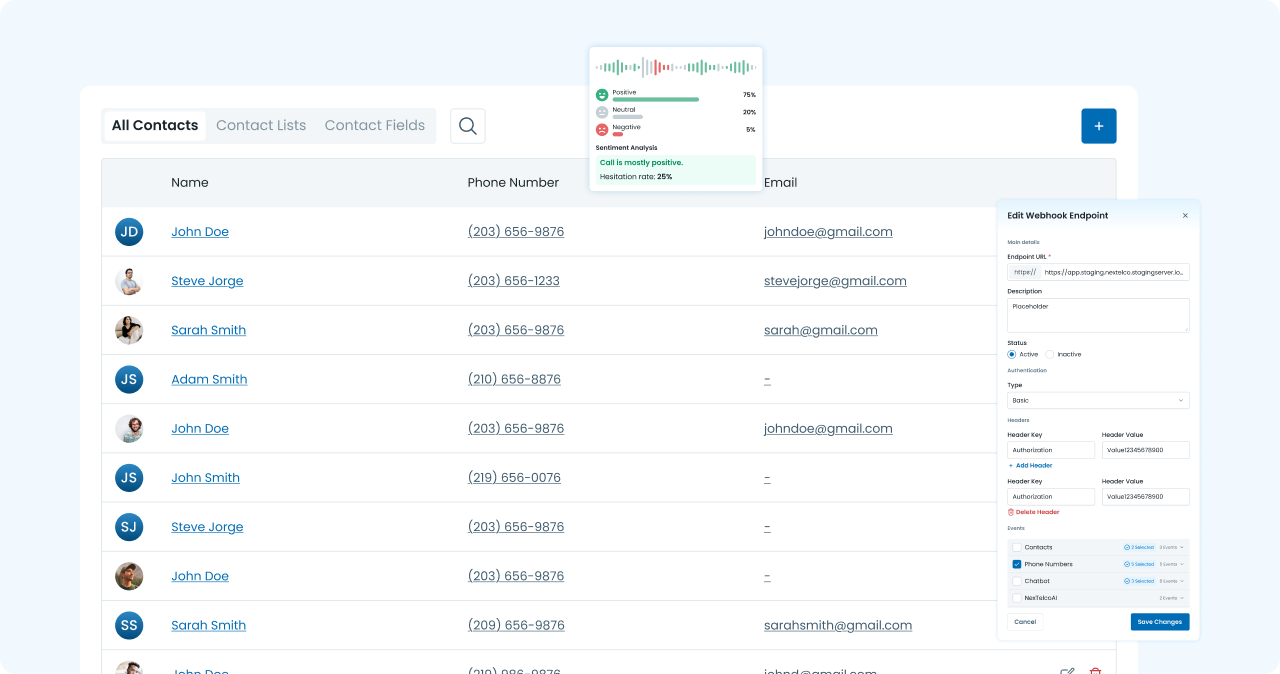
Task: Click the Description text area
Action: pos(1098,315)
